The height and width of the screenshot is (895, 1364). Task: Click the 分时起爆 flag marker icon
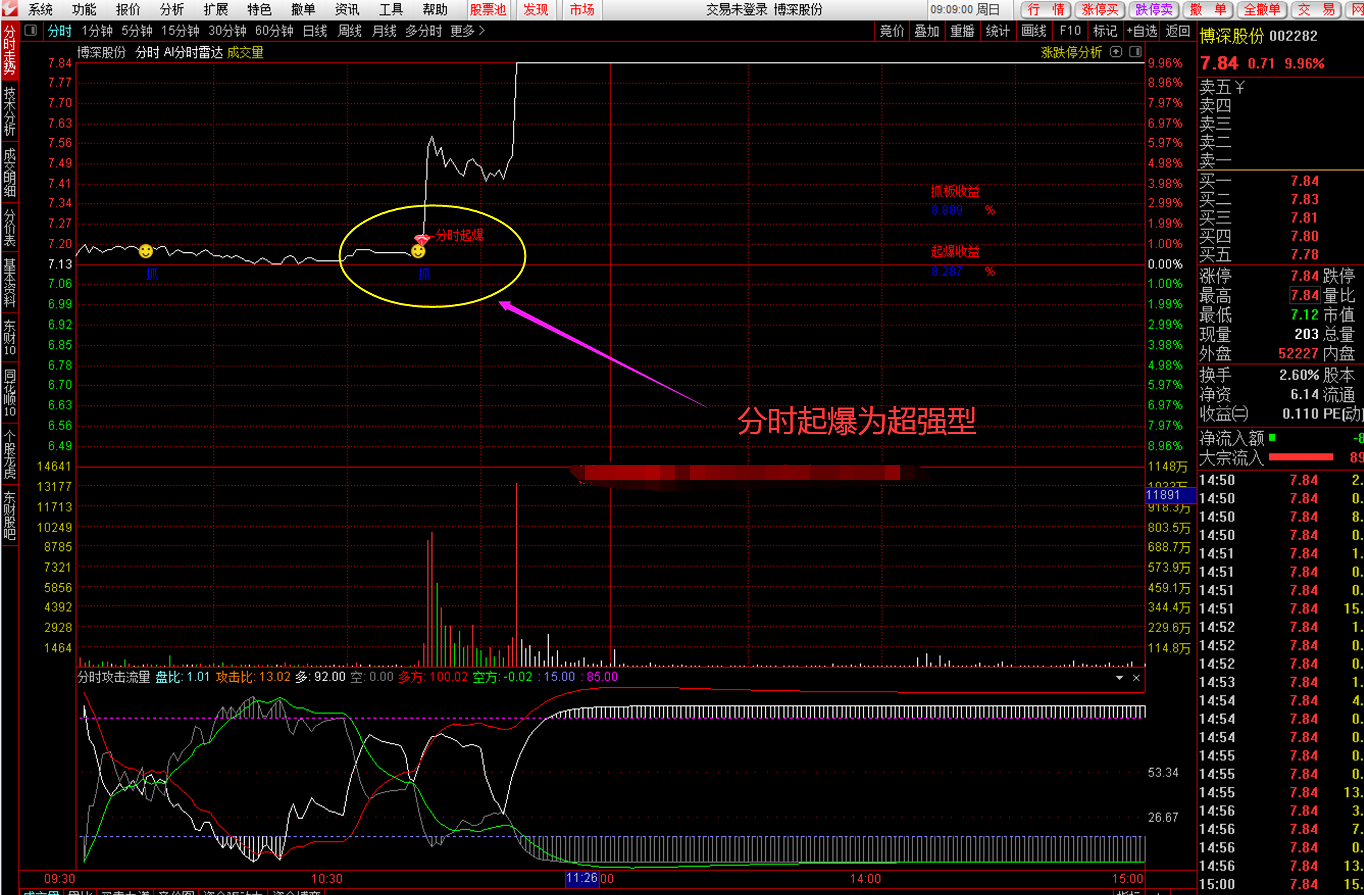pyautogui.click(x=423, y=237)
